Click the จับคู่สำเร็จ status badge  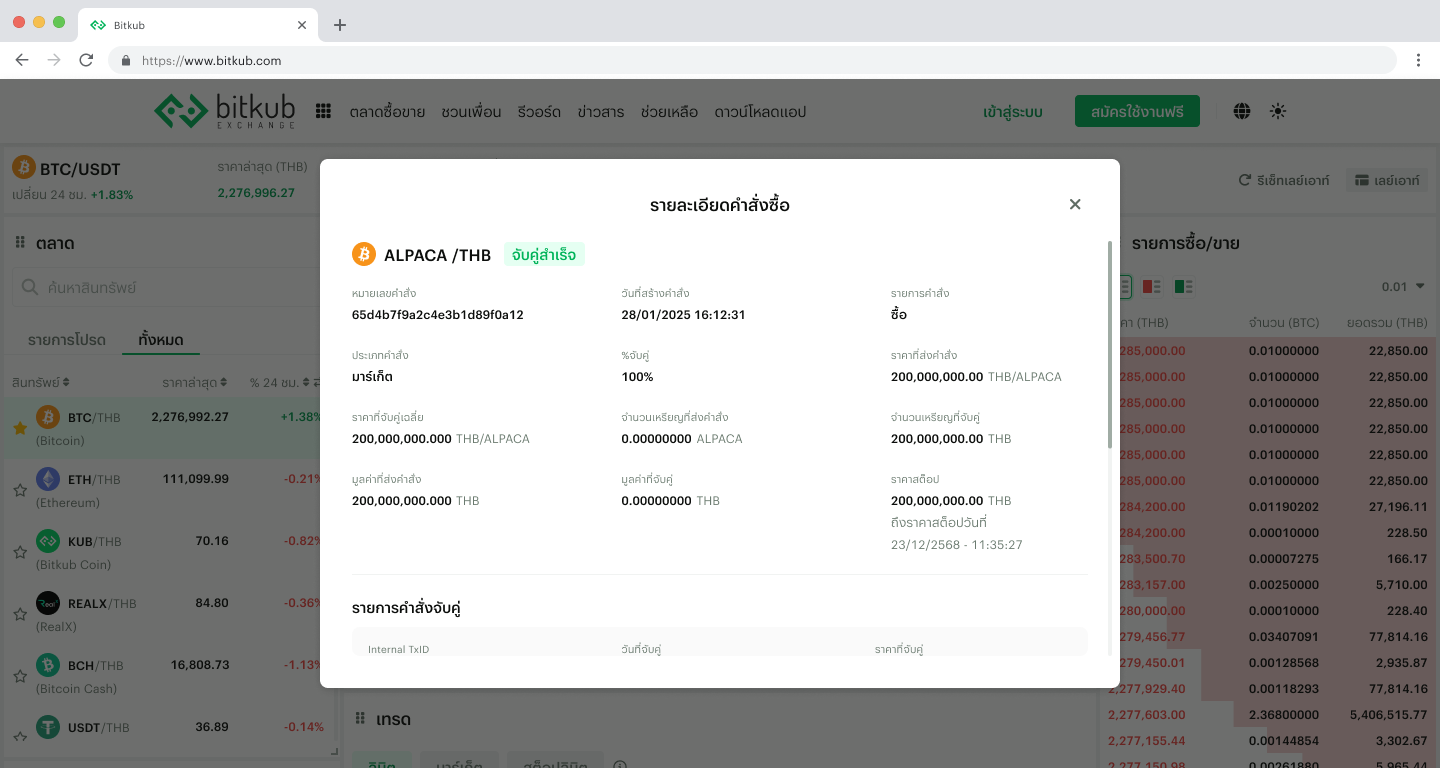(544, 254)
